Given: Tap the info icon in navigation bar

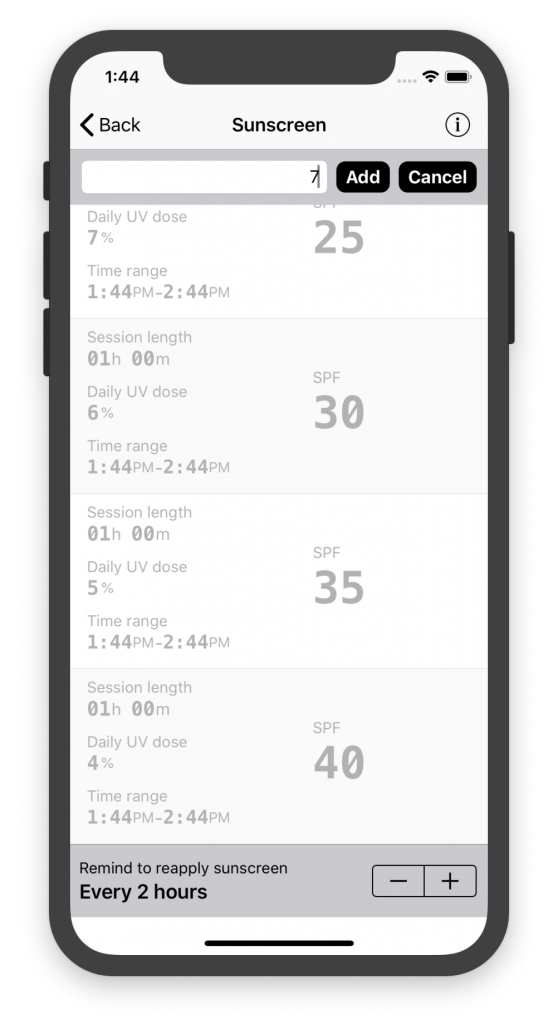Looking at the screenshot, I should click(x=457, y=124).
